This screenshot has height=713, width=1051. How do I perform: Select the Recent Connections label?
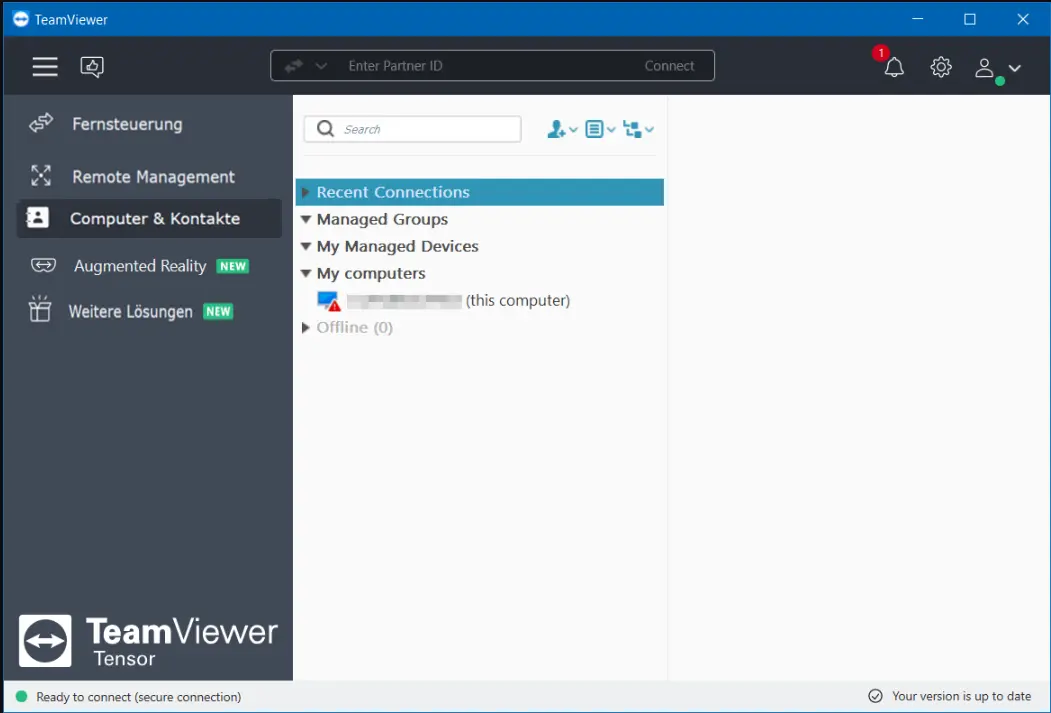[x=393, y=192]
